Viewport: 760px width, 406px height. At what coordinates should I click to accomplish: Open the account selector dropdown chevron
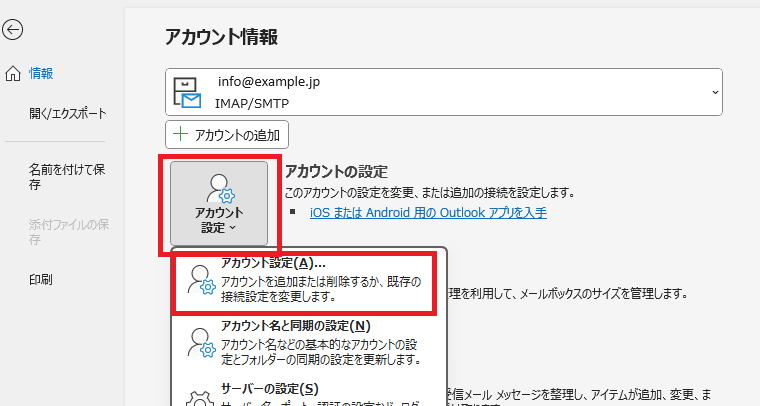coord(714,92)
